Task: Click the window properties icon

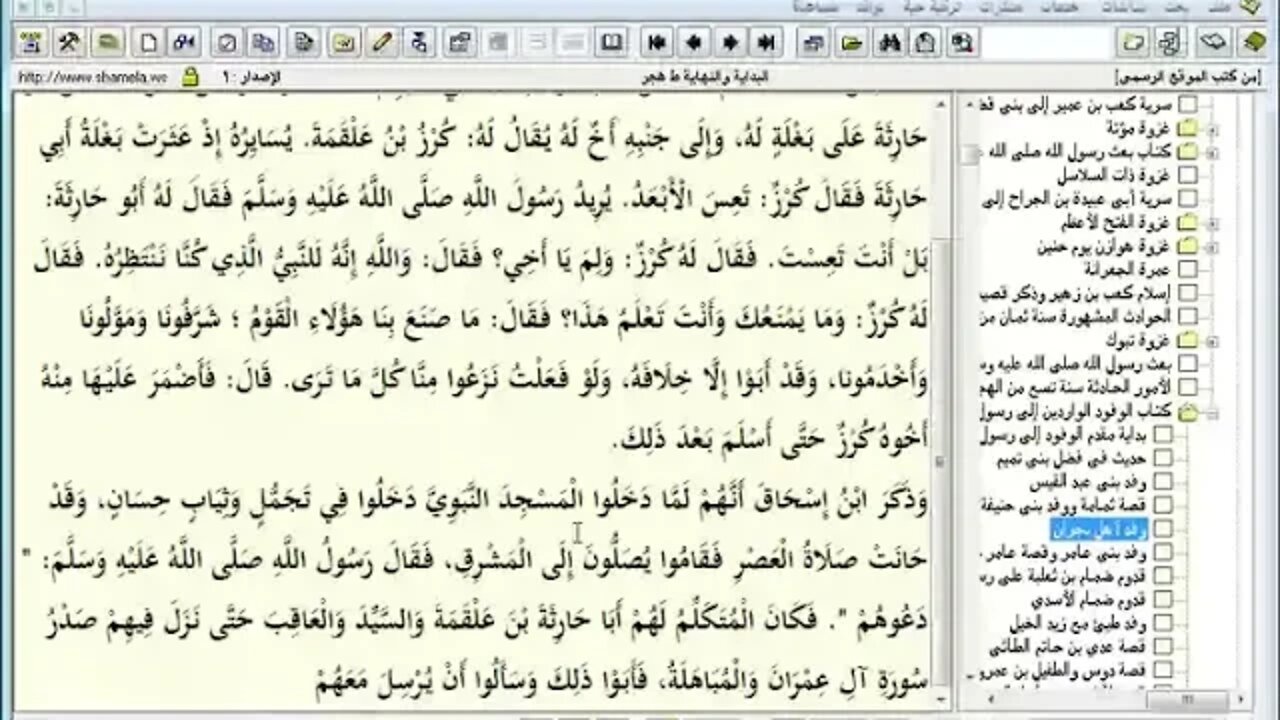Action: pos(460,42)
